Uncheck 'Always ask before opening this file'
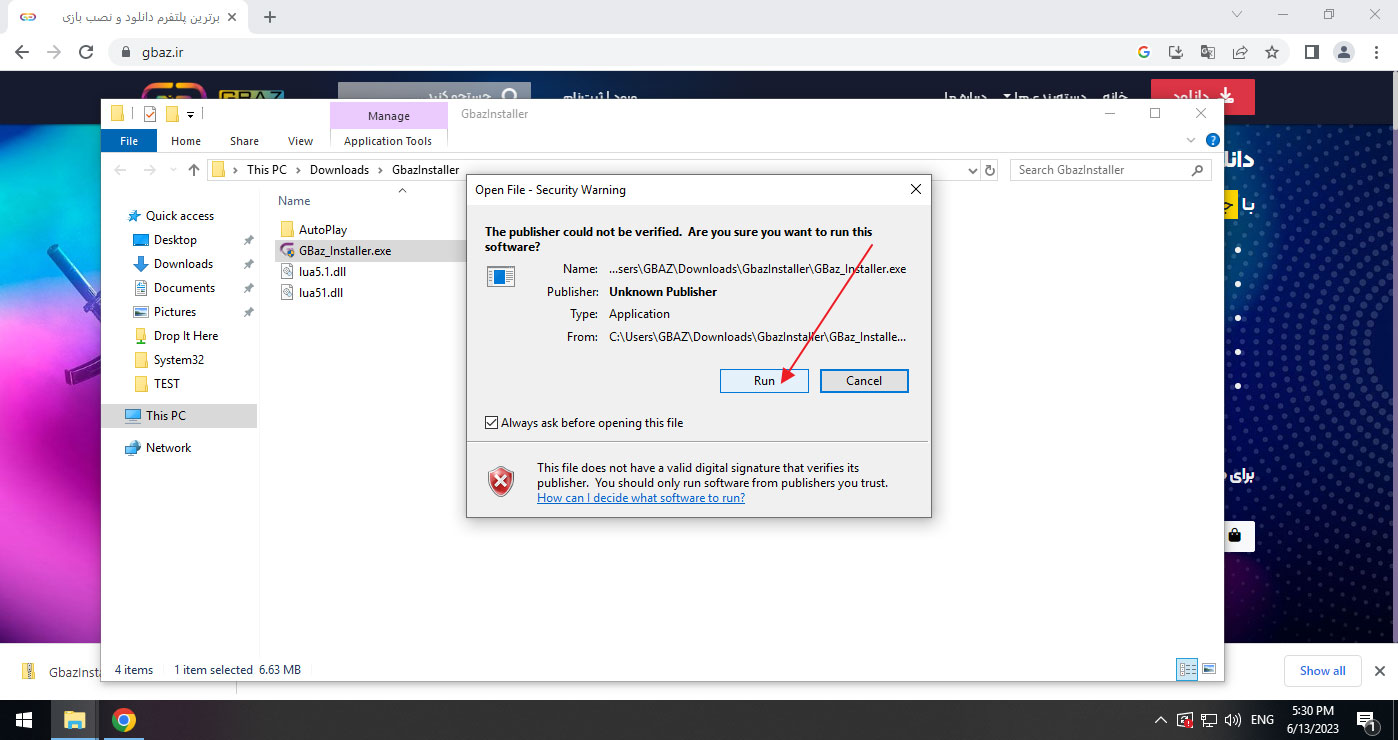The image size is (1398, 740). 491,423
